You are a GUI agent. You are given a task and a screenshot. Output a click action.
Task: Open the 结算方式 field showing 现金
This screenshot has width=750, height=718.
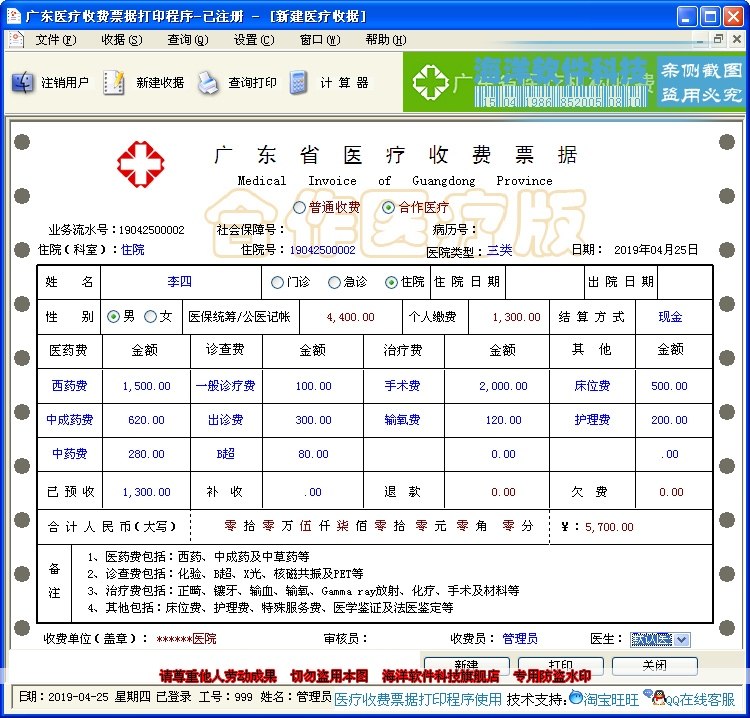[673, 317]
